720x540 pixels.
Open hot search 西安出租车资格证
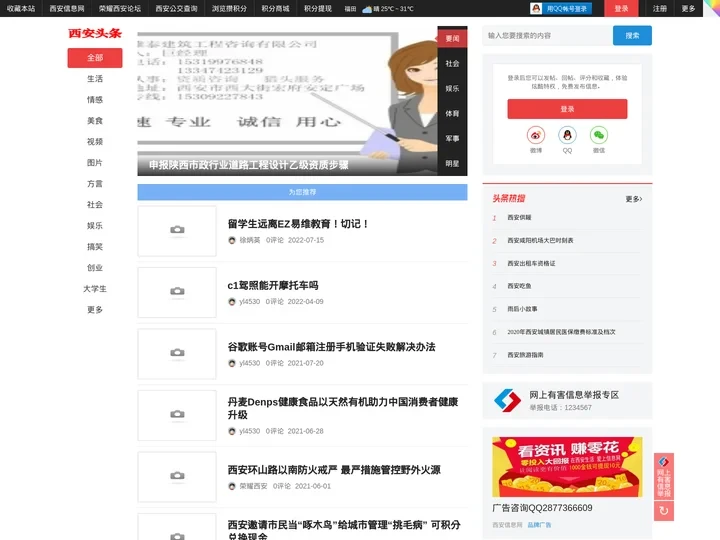point(531,264)
